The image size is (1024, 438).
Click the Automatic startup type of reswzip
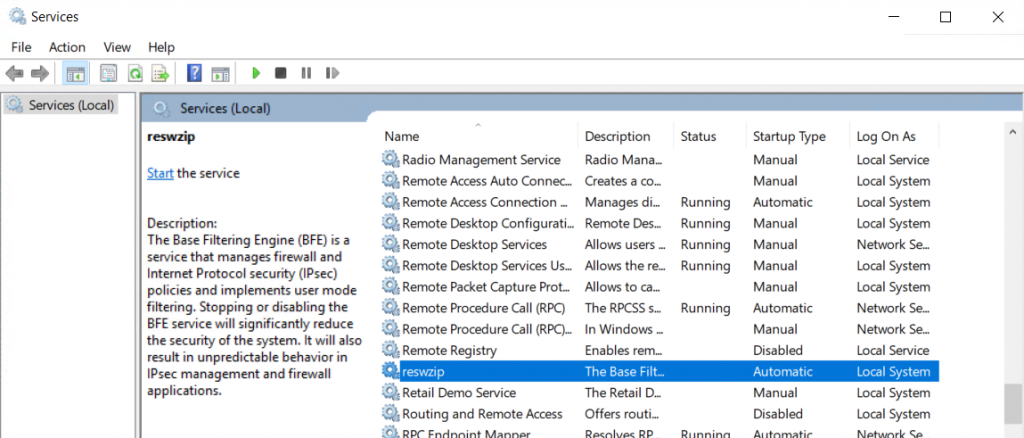[x=782, y=371]
